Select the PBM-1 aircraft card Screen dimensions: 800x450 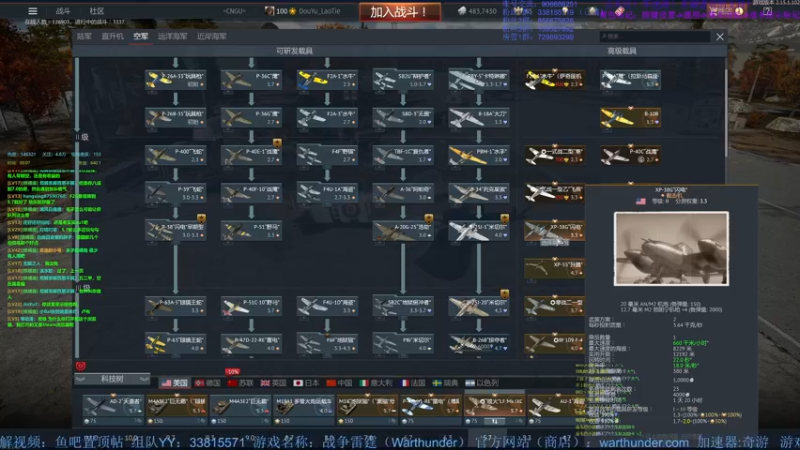(x=479, y=155)
